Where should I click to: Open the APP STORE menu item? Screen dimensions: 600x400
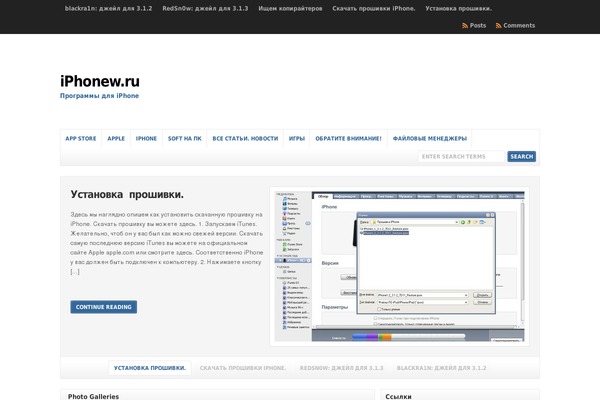coord(81,139)
